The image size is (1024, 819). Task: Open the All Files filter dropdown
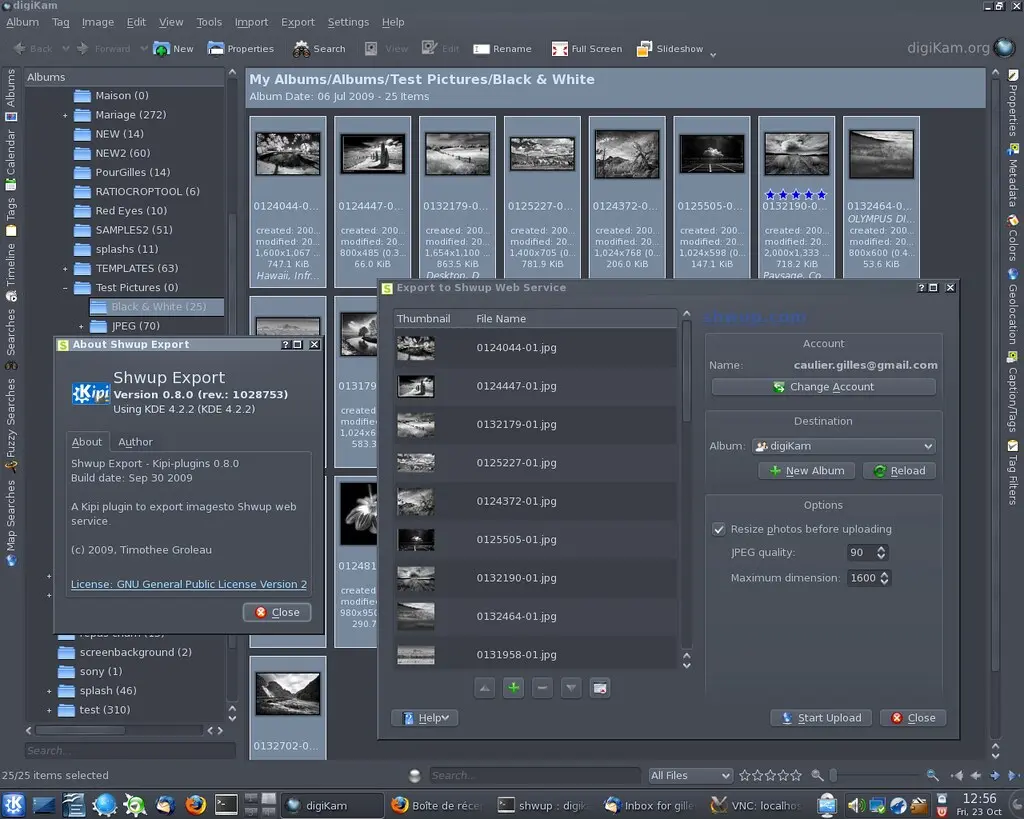click(x=690, y=775)
